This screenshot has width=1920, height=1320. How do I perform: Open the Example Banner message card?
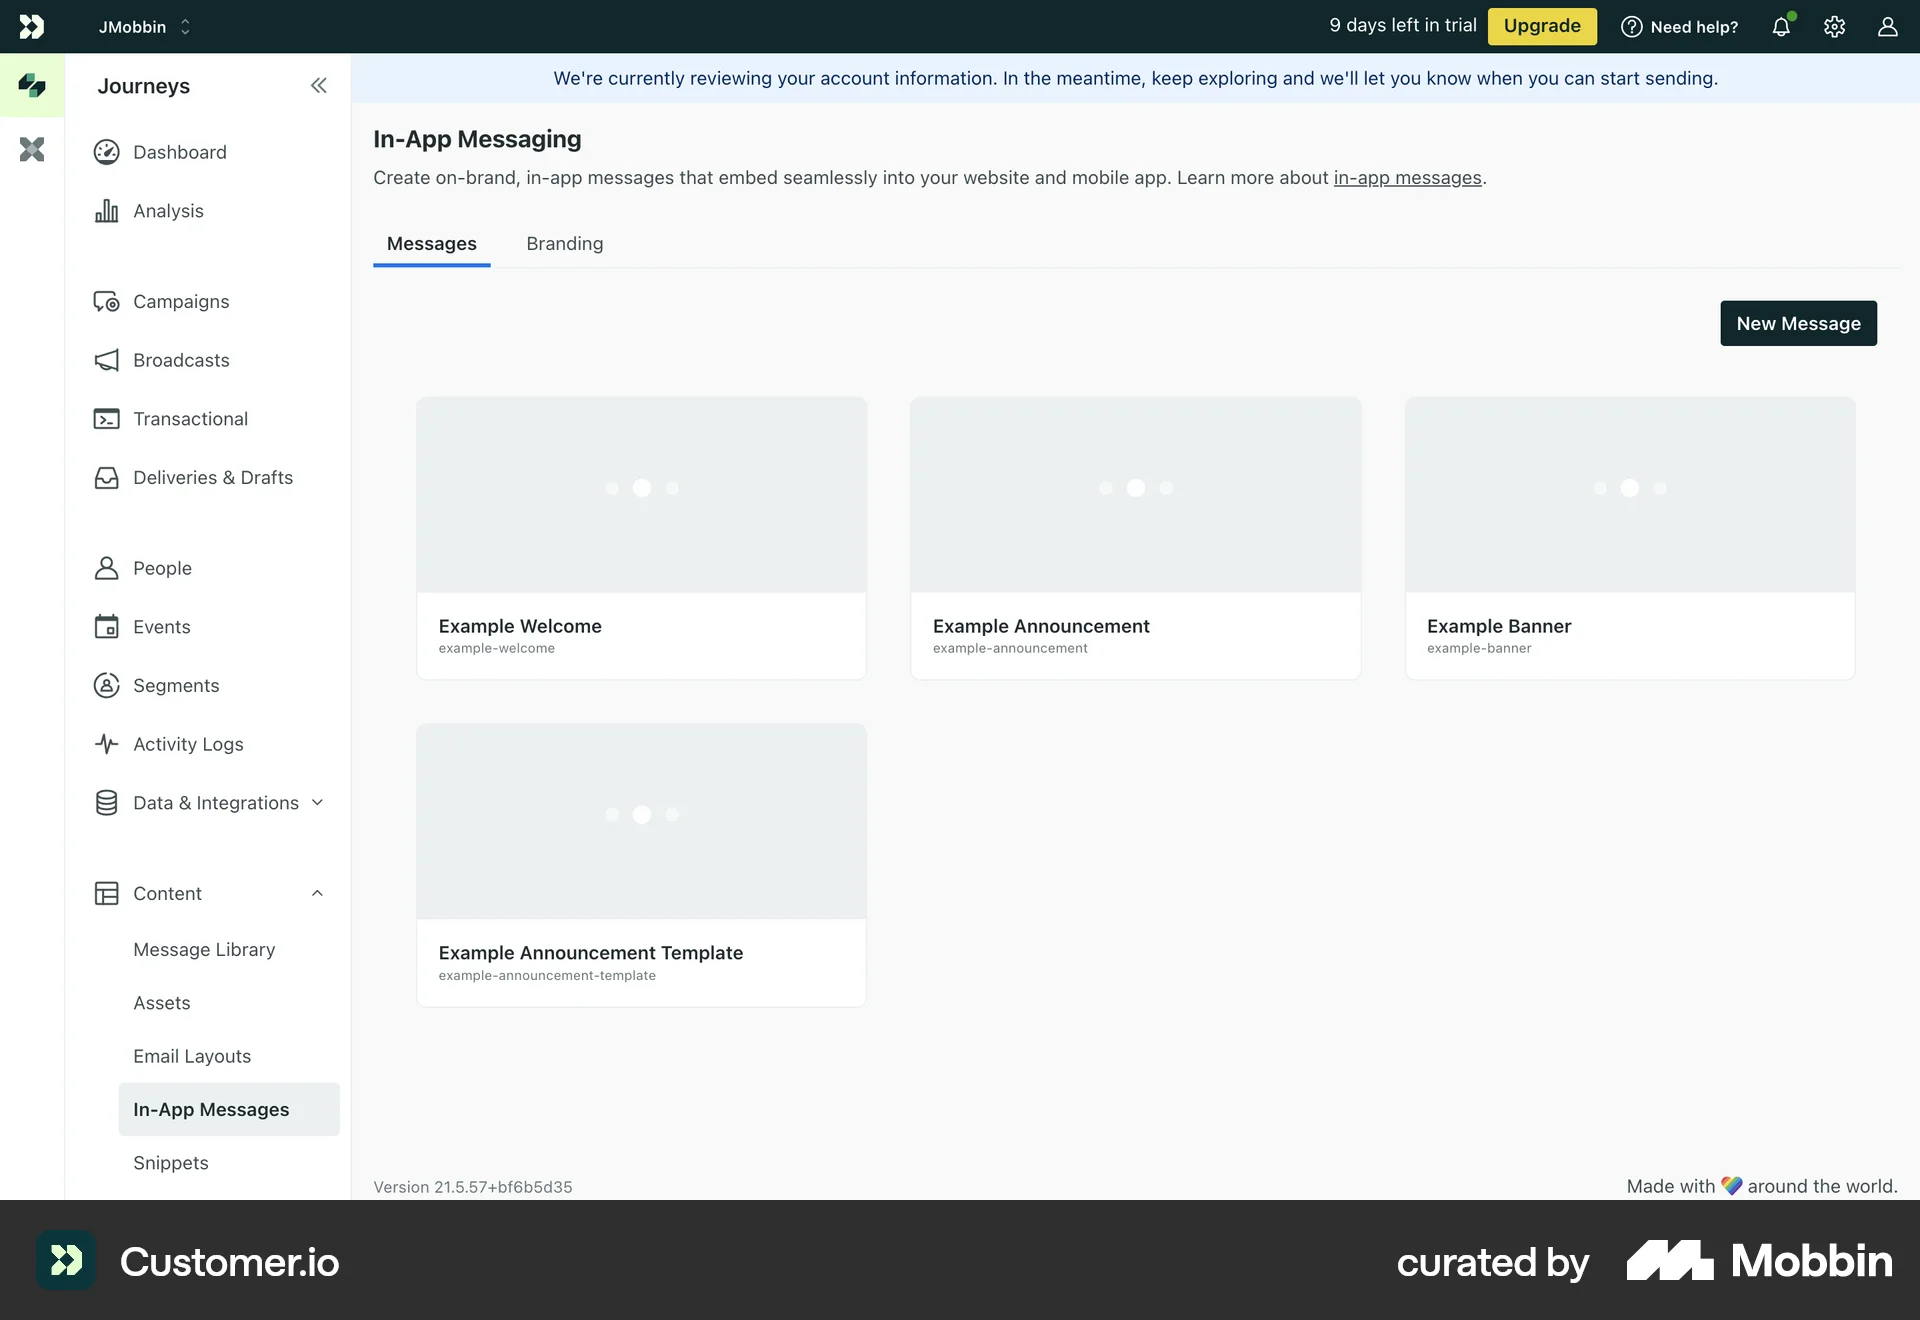pyautogui.click(x=1629, y=537)
